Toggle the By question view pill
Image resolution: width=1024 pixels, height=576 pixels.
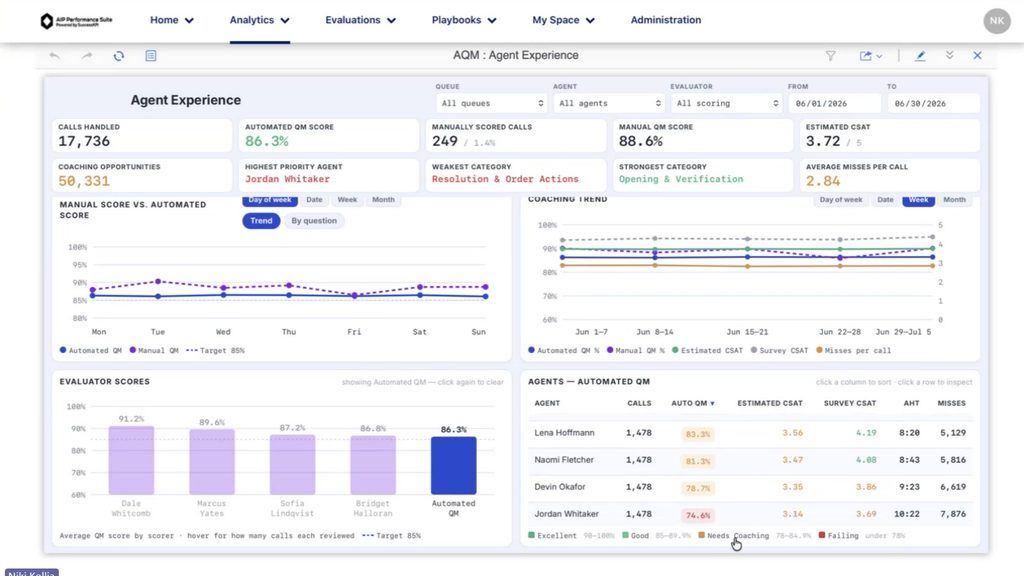[x=314, y=221]
